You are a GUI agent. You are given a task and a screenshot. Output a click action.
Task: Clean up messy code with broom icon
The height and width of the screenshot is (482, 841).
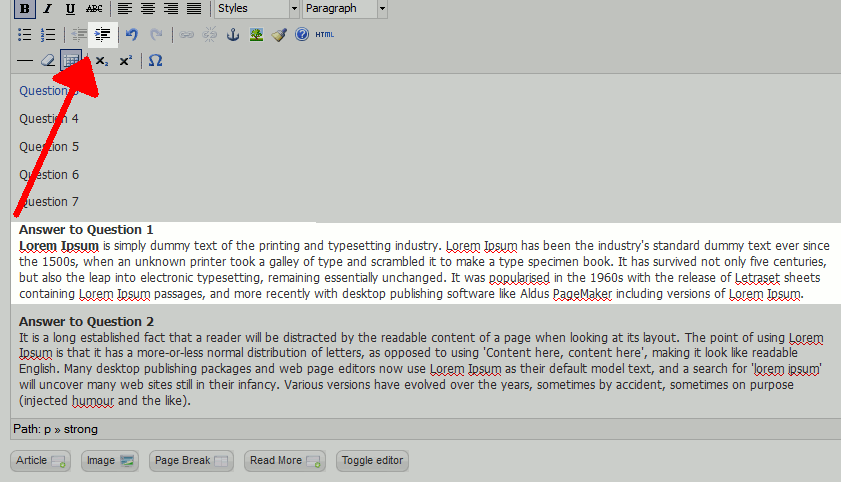279,34
